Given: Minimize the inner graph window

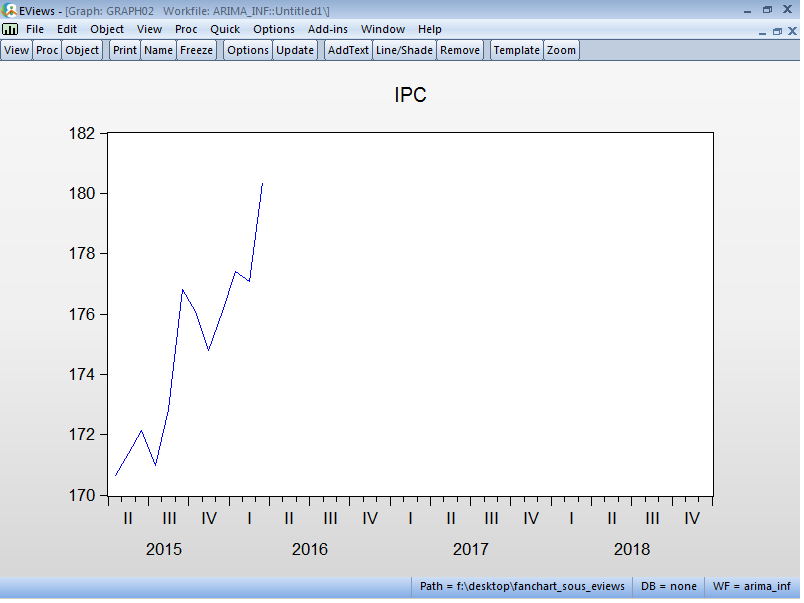Looking at the screenshot, I should (762, 32).
